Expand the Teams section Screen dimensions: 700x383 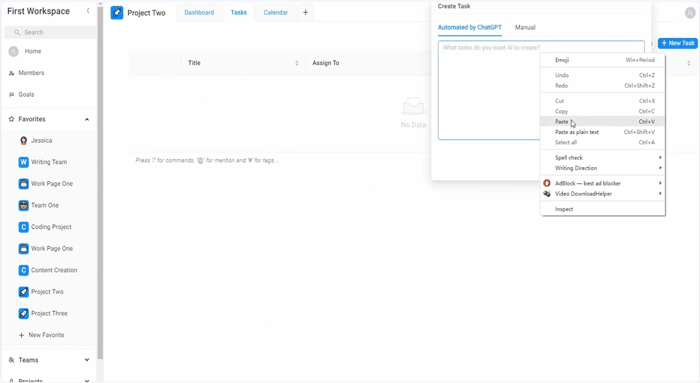[87, 360]
